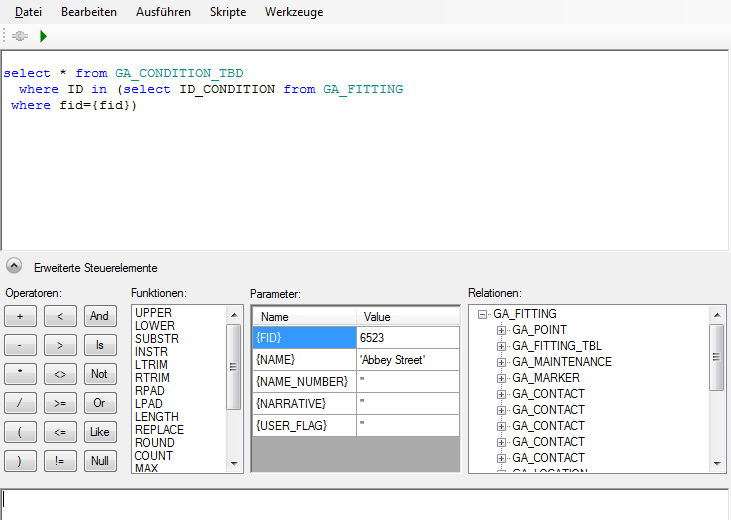Open the Datei menu
The height and width of the screenshot is (520, 731).
coord(28,12)
